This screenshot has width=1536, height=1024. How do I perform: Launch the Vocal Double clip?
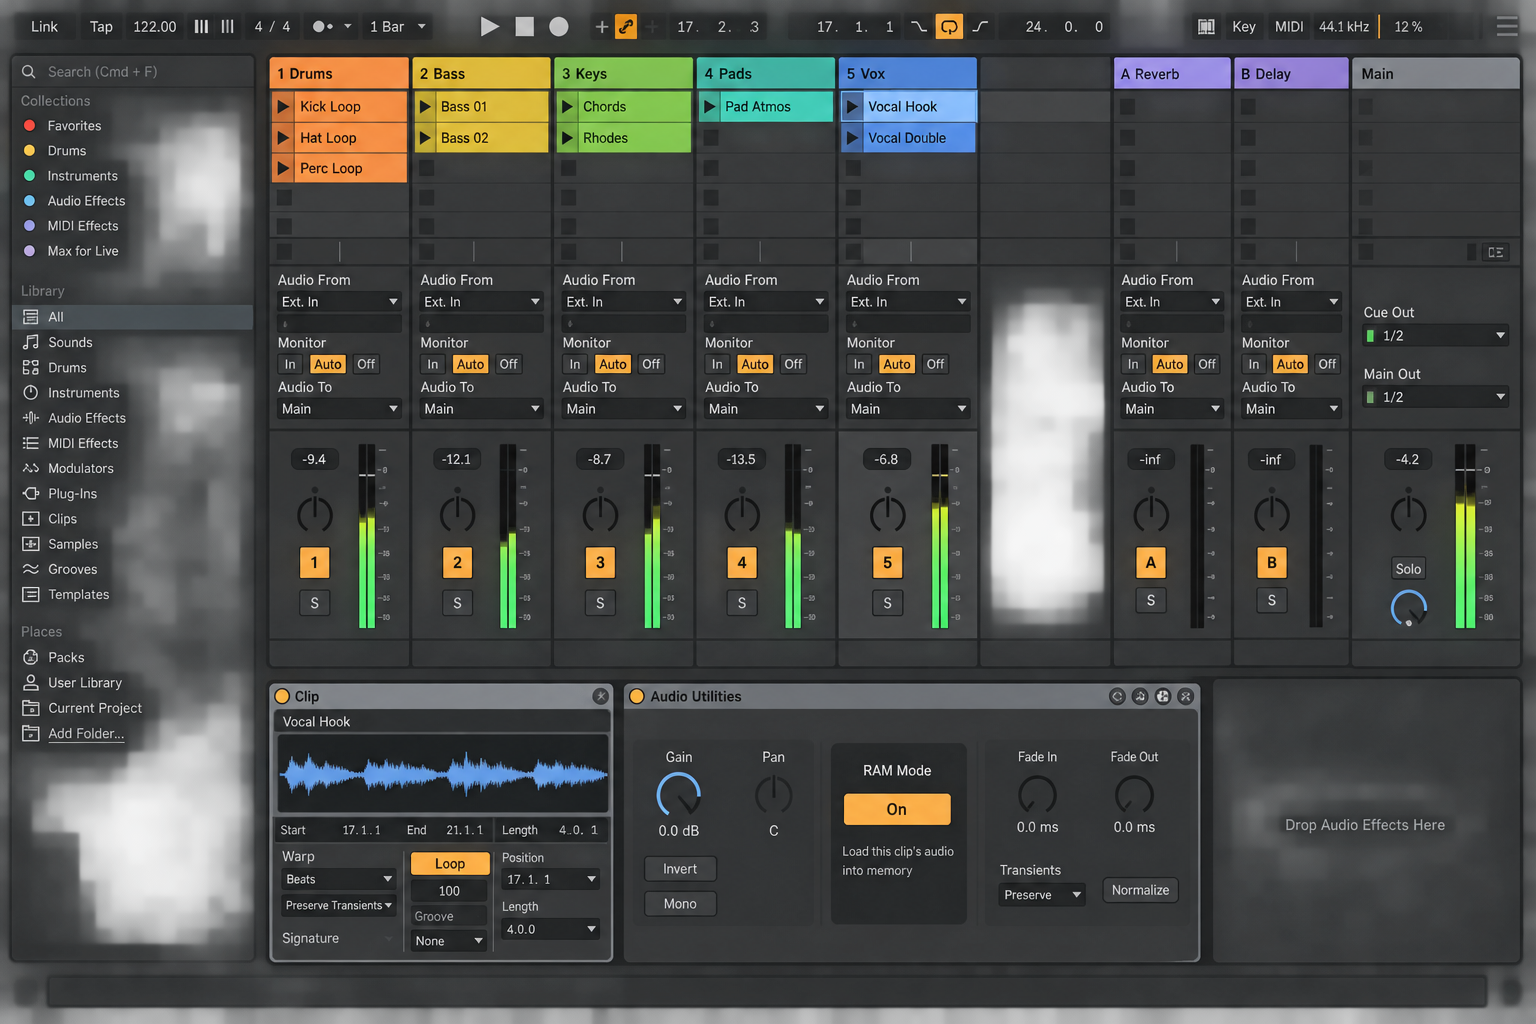(x=853, y=138)
